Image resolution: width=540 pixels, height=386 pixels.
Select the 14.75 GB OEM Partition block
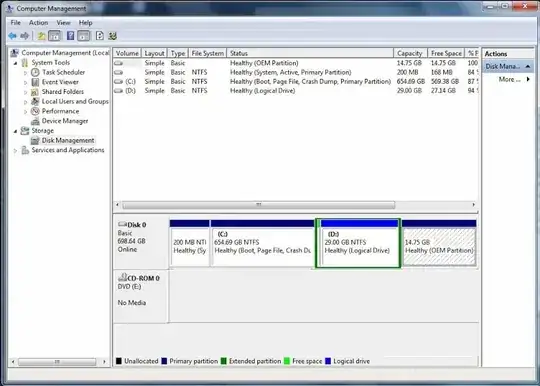click(439, 243)
